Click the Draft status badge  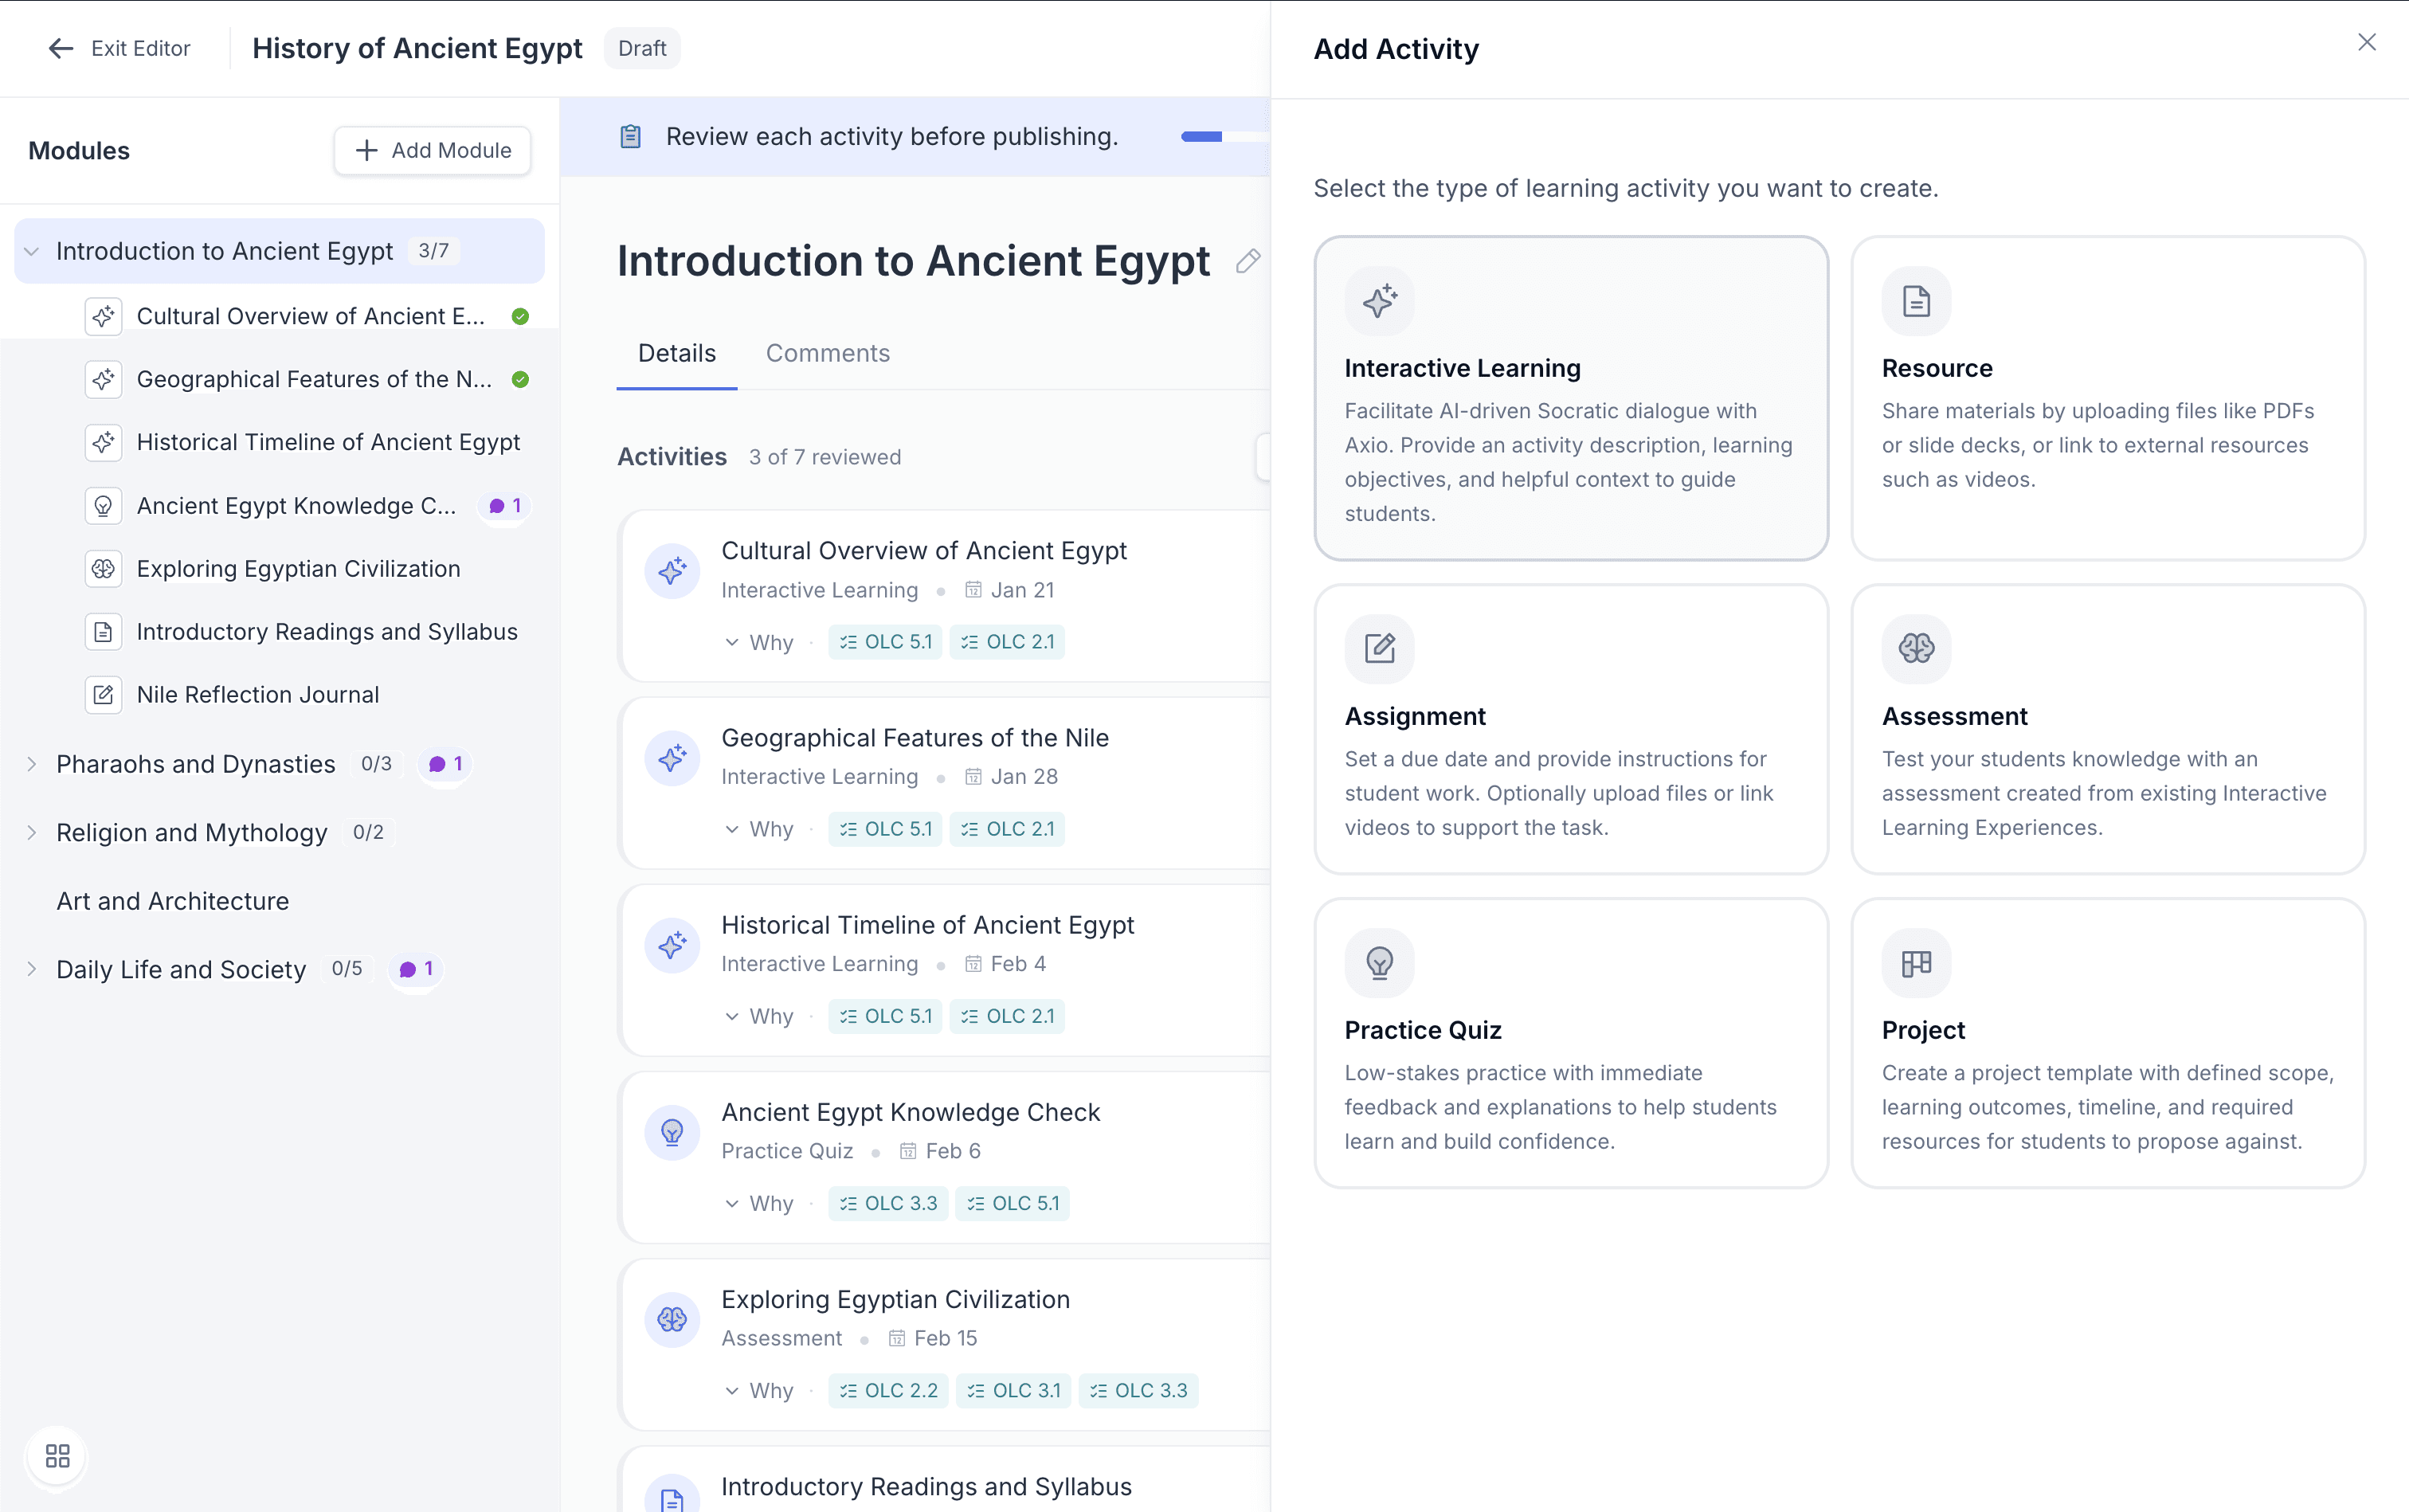pyautogui.click(x=642, y=48)
